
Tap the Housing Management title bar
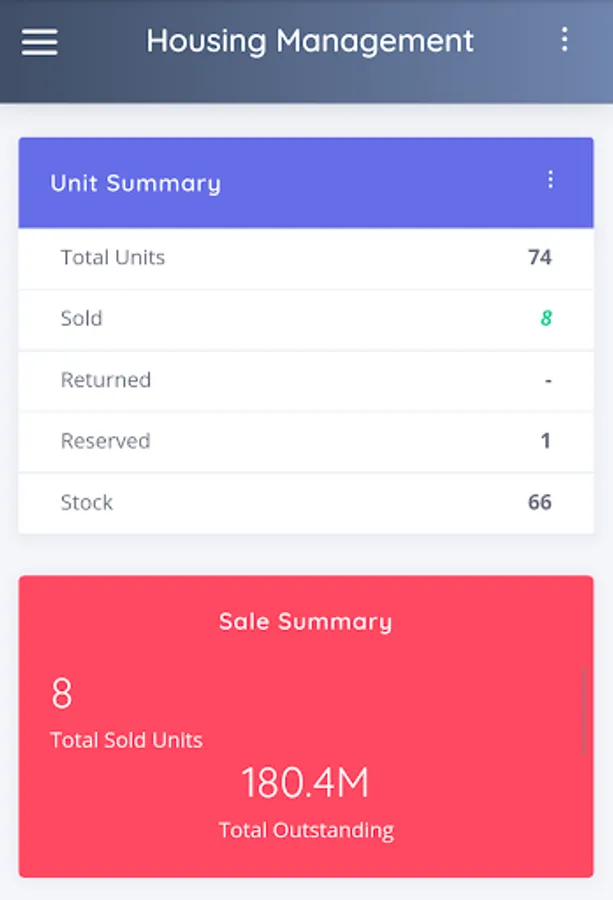pyautogui.click(x=310, y=41)
